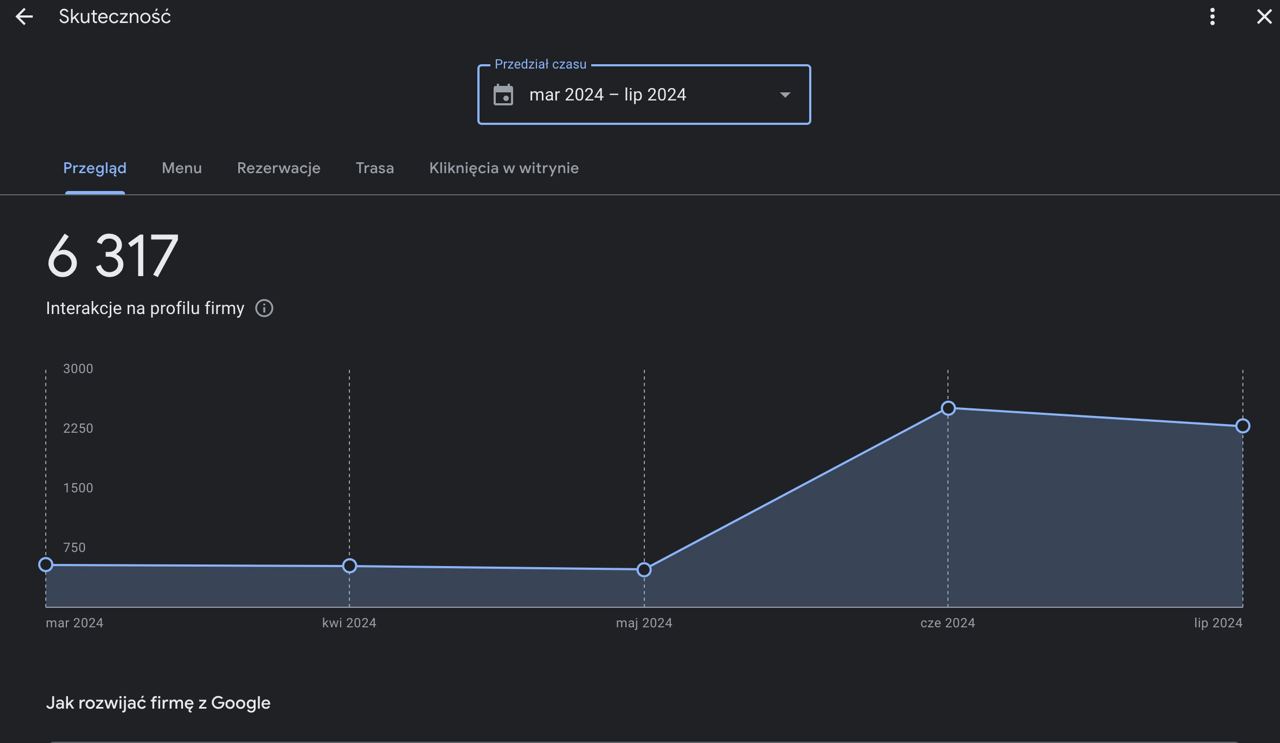Click the 3000 y-axis label
1280x743 pixels.
[78, 369]
